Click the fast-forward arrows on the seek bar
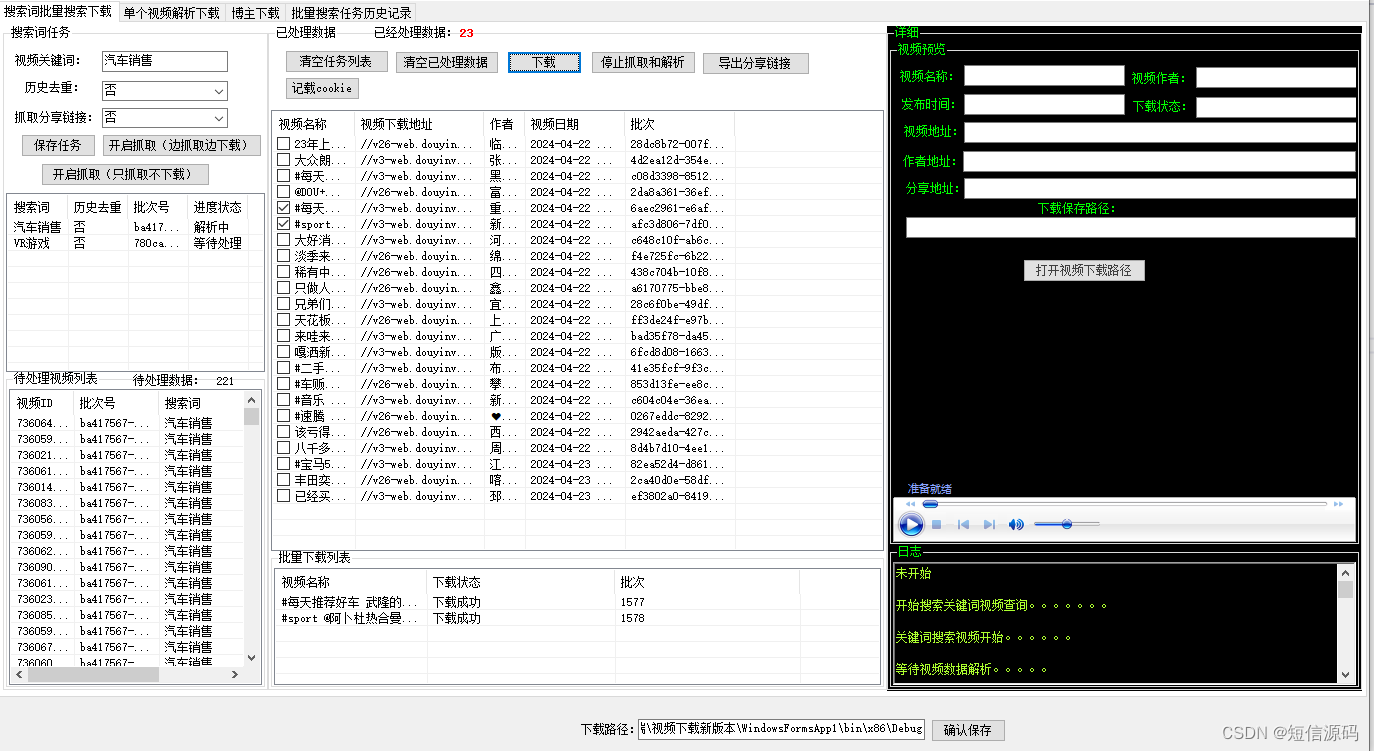The height and width of the screenshot is (751, 1374). tap(1339, 504)
